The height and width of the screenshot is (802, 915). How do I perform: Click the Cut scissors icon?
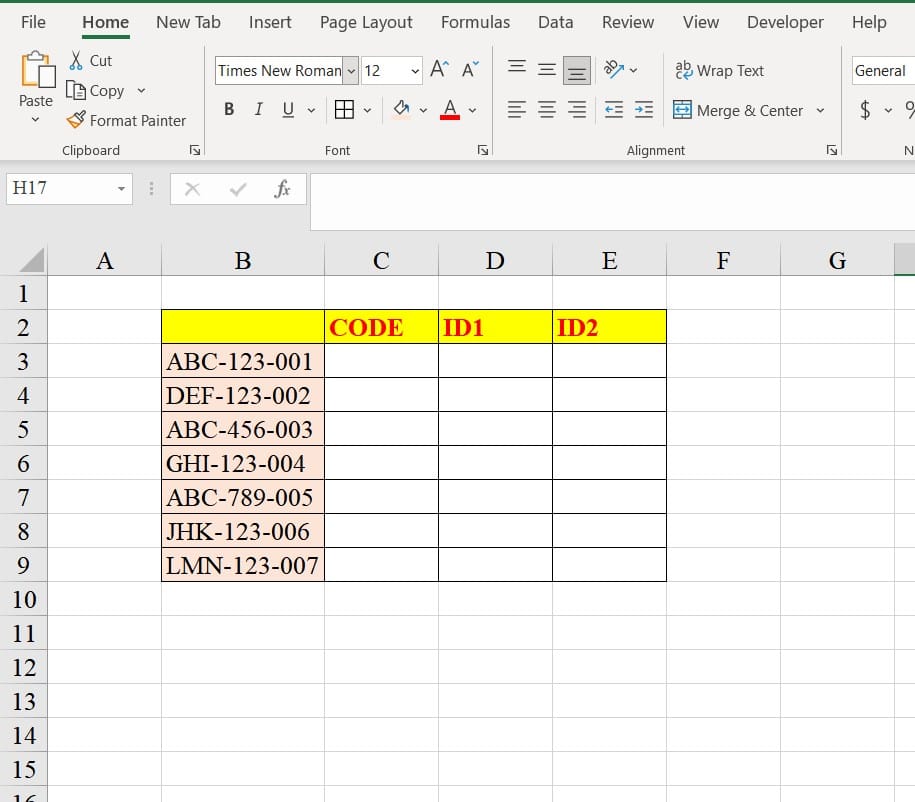click(x=76, y=60)
